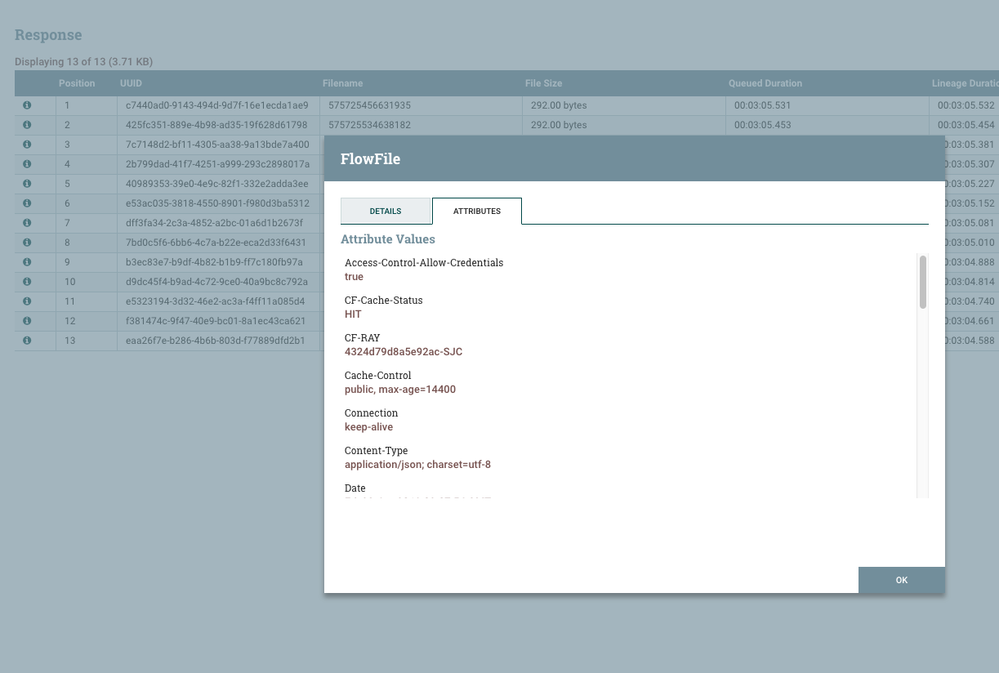The height and width of the screenshot is (673, 999).
Task: Click Cache-Control value public, max-age=14400
Action: [400, 389]
